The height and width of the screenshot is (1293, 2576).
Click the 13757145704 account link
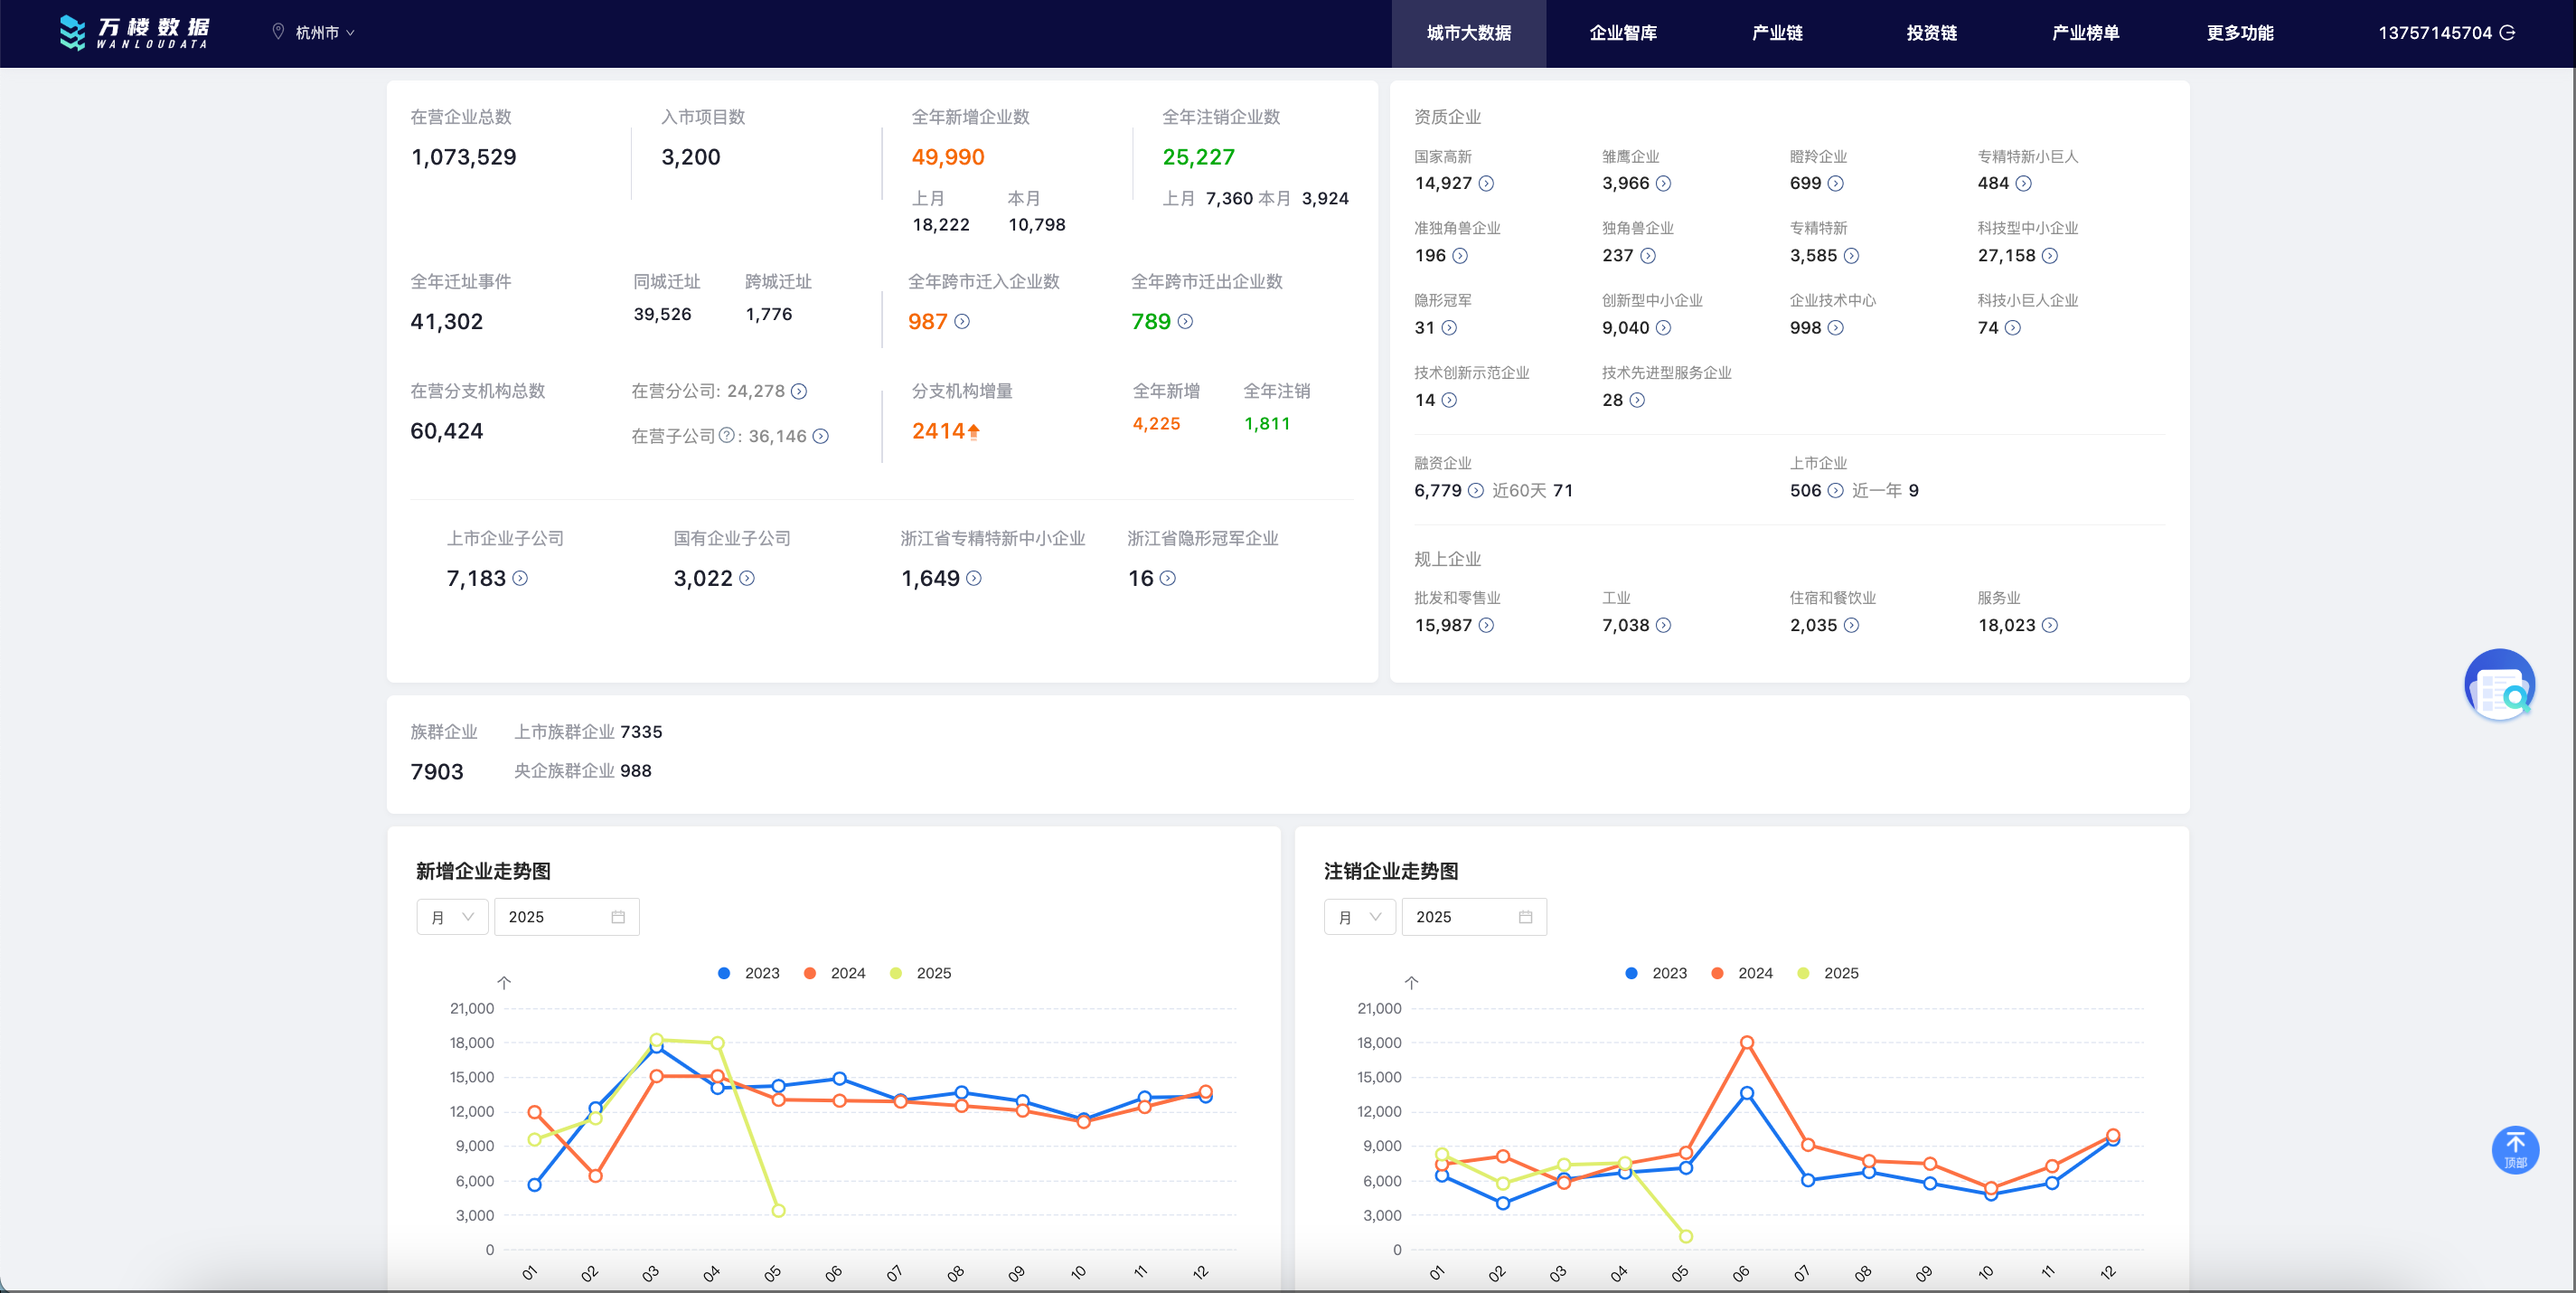2434,33
